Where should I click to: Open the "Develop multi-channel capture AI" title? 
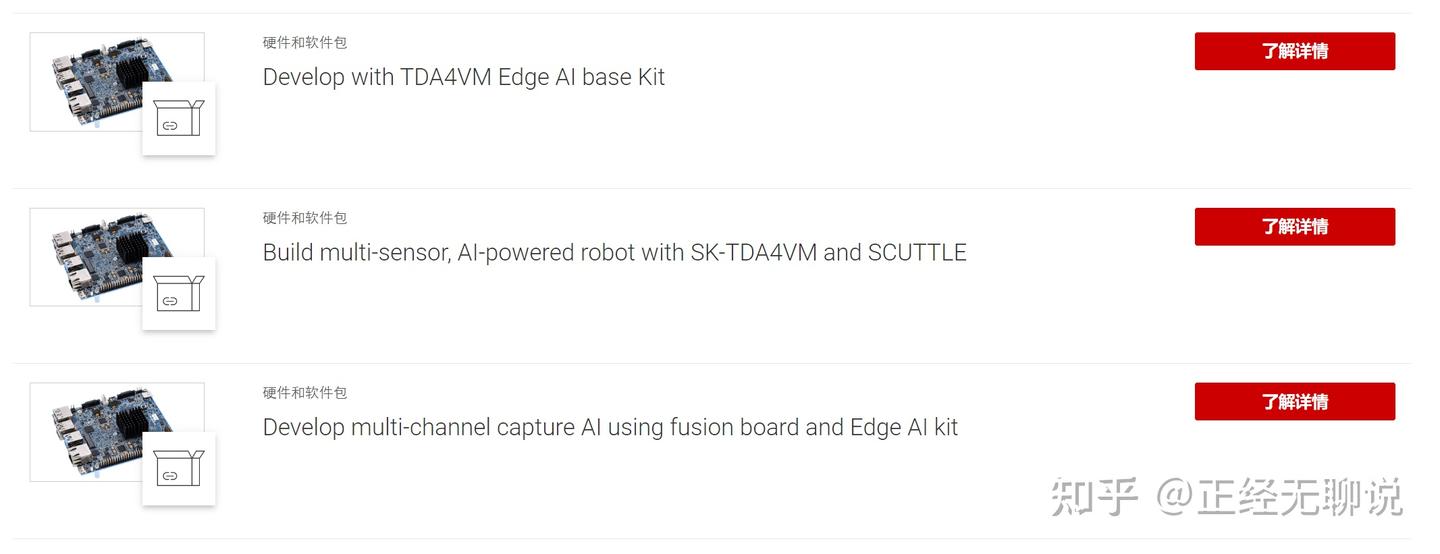click(x=610, y=427)
